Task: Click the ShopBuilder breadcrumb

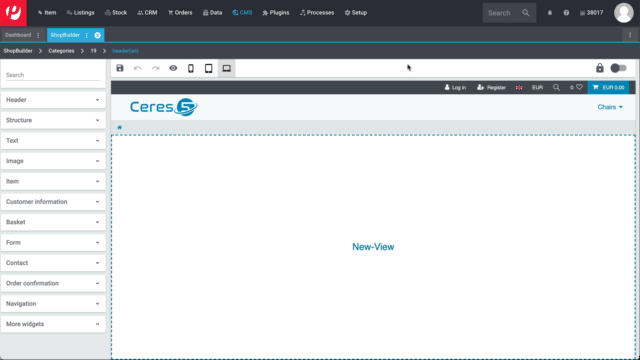Action: click(18, 51)
